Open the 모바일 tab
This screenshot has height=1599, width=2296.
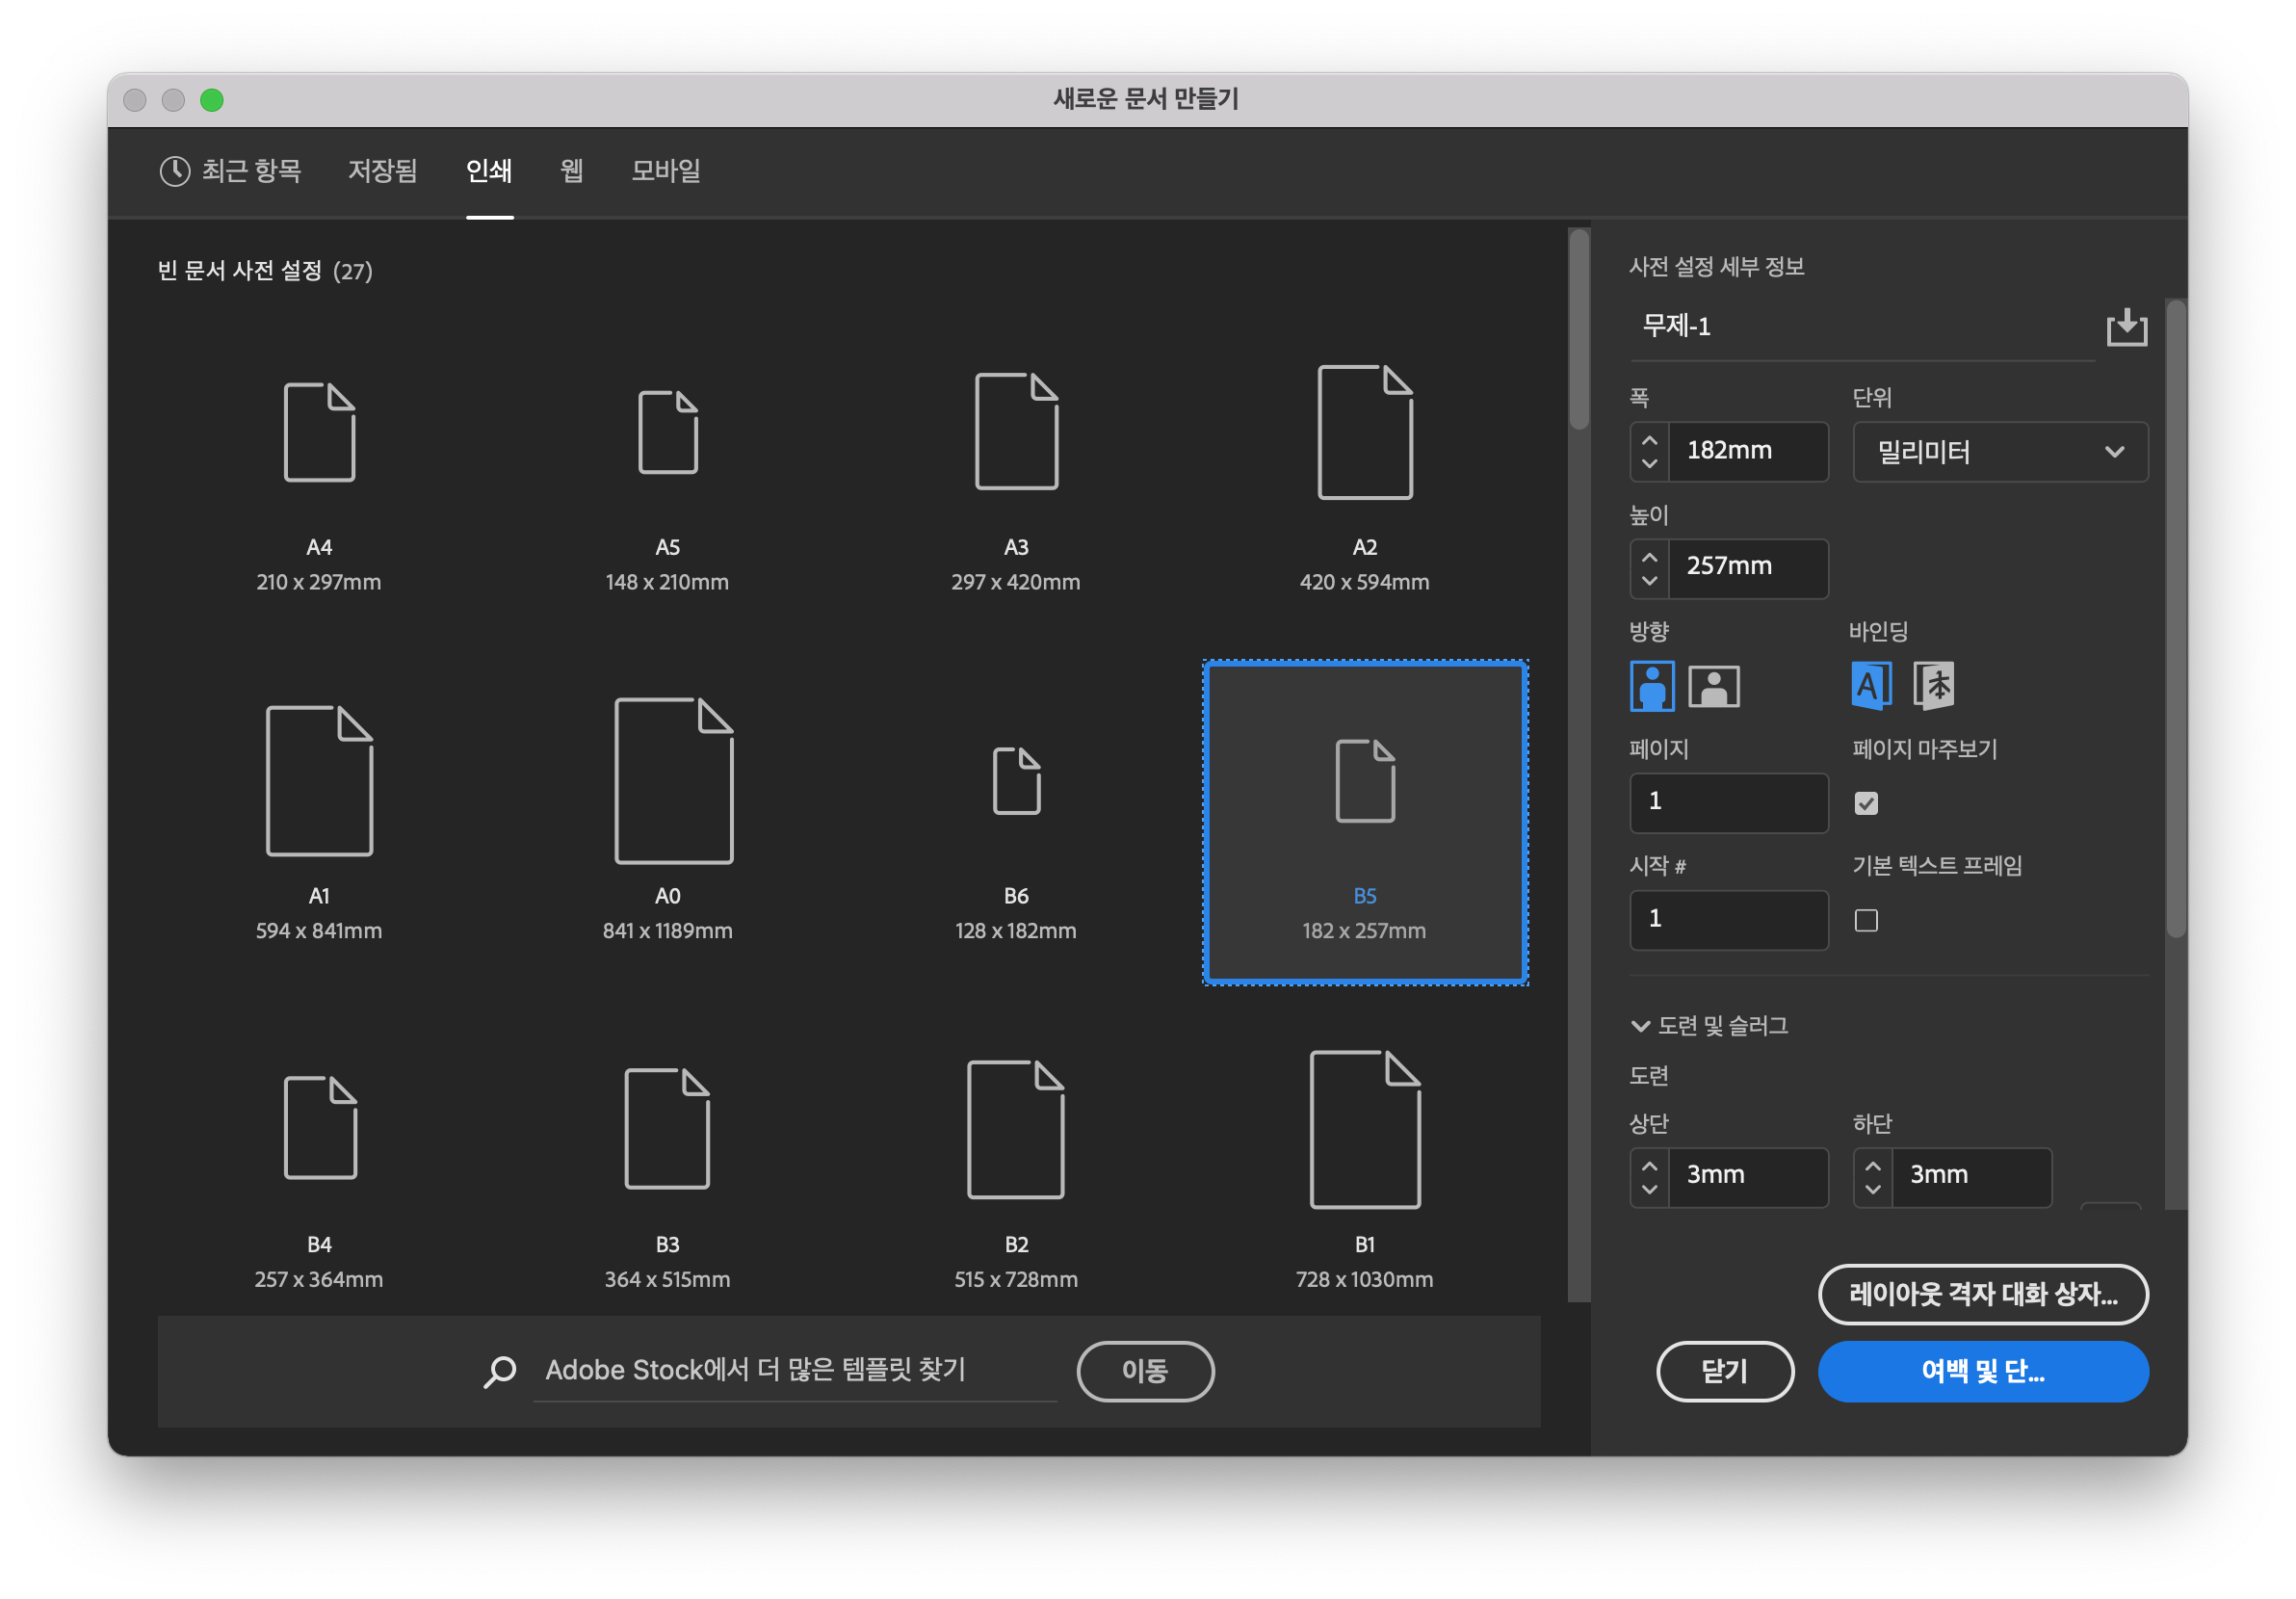click(x=665, y=171)
